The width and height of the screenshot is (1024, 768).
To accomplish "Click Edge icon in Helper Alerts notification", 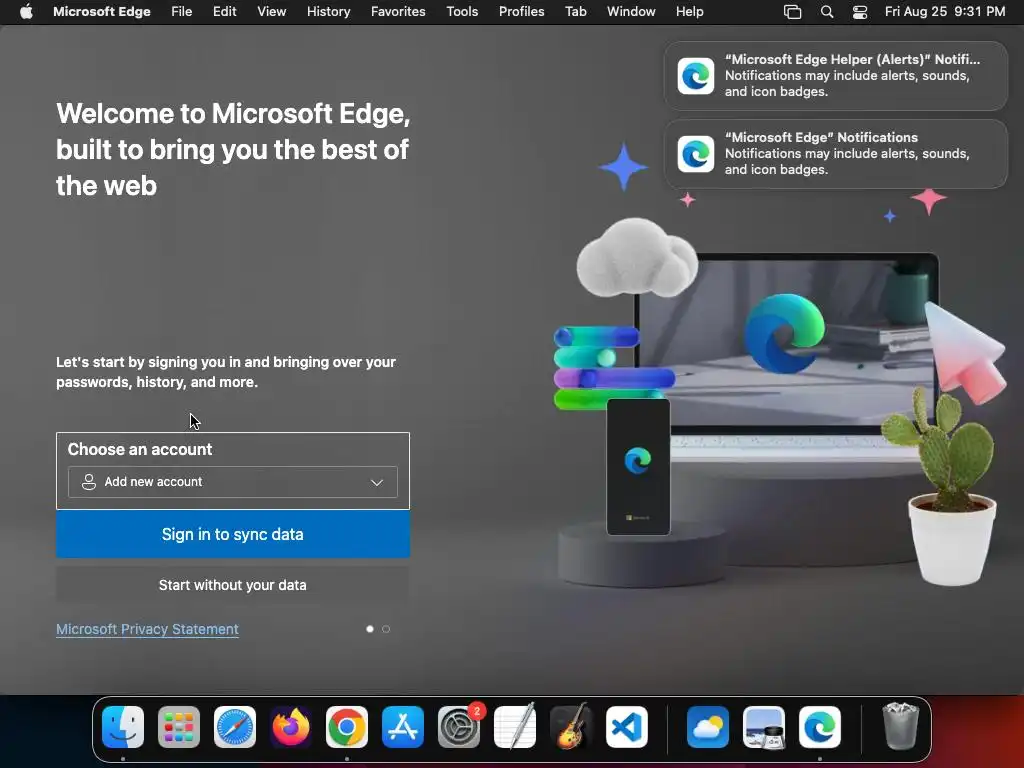I will tap(696, 76).
